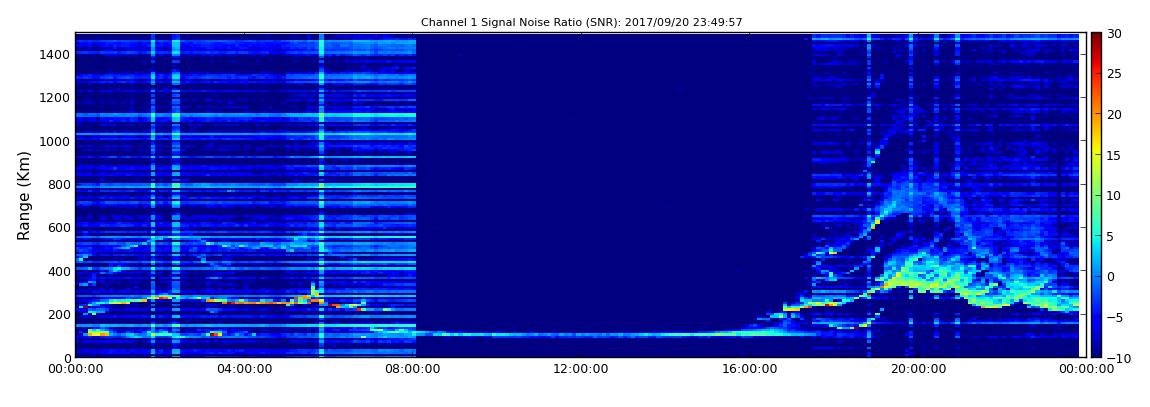This screenshot has width=1150, height=407.
Task: Click the 200 range tick label
Action: pyautogui.click(x=58, y=315)
